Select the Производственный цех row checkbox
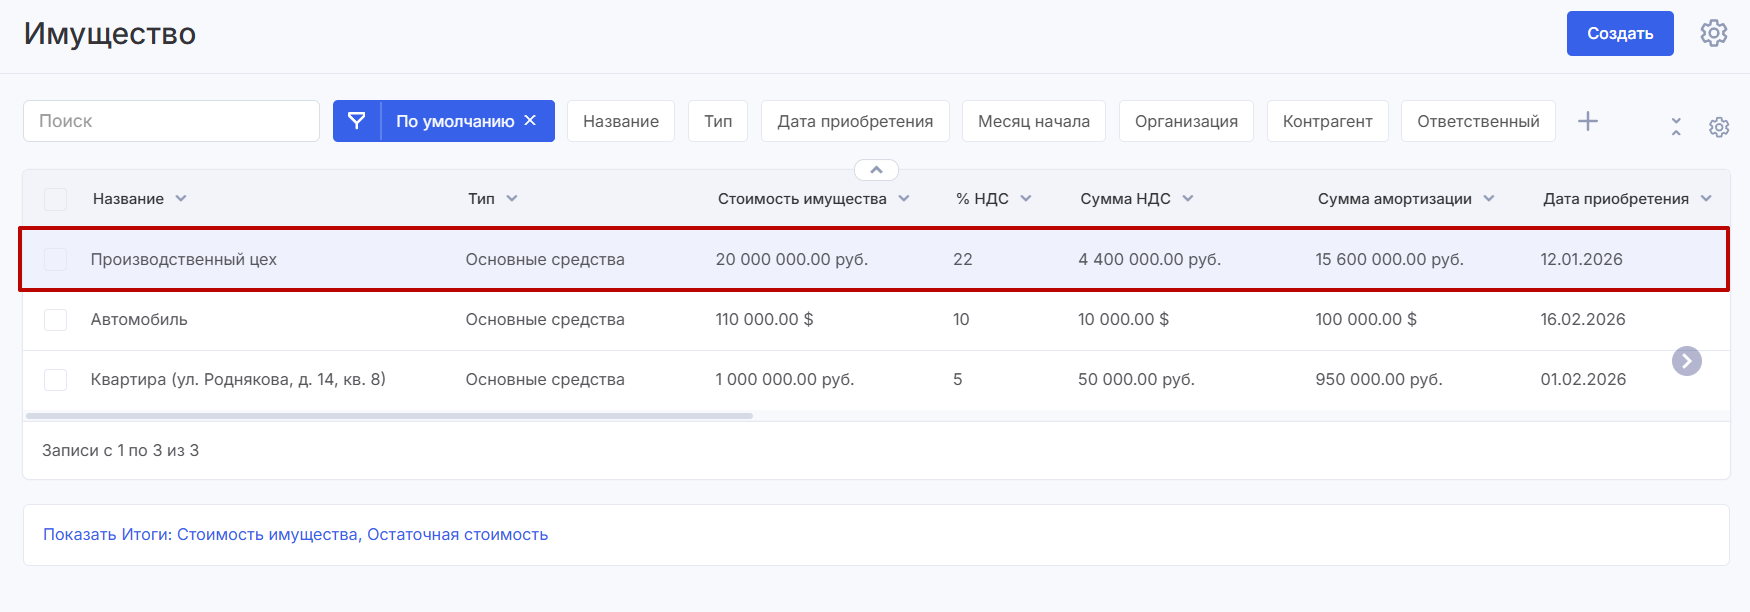 pyautogui.click(x=56, y=259)
